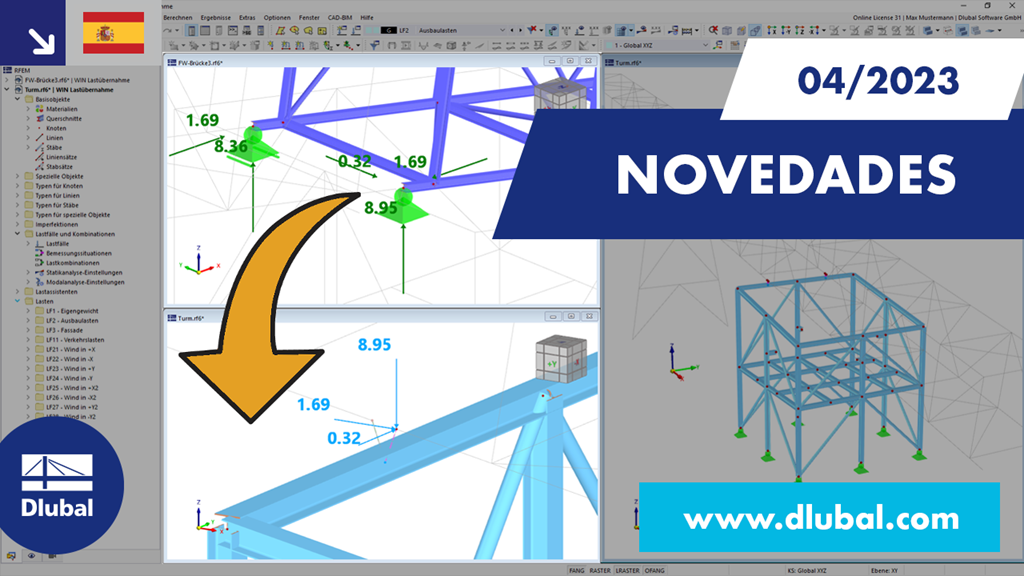Open dropdown arrow next to axis views

tap(824, 31)
